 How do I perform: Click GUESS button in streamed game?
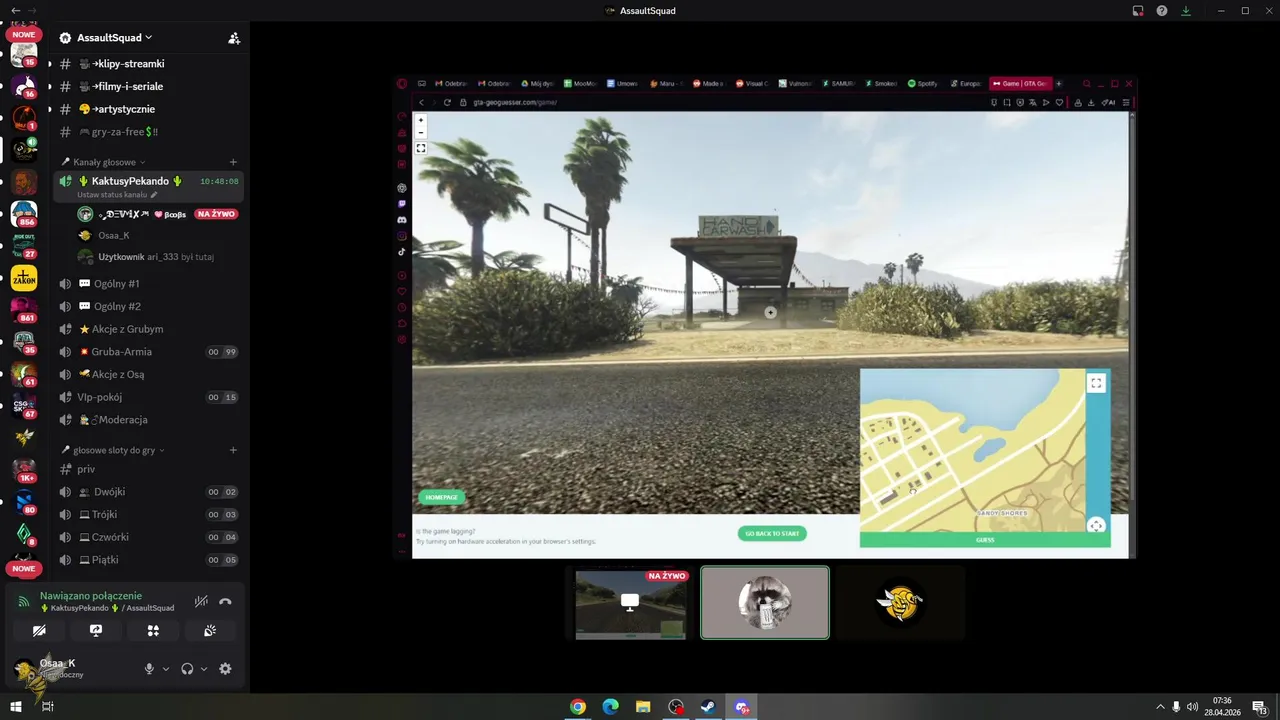985,540
